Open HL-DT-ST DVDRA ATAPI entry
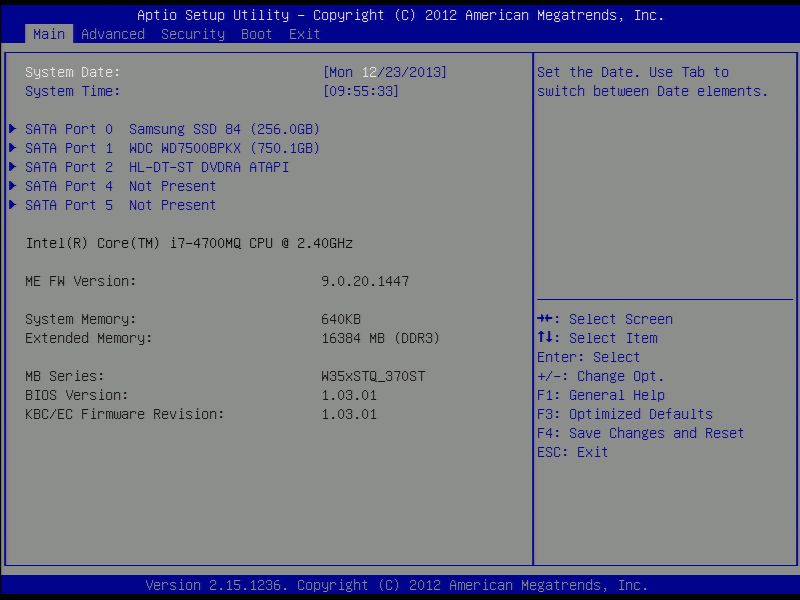Viewport: 800px width, 600px height. point(209,167)
